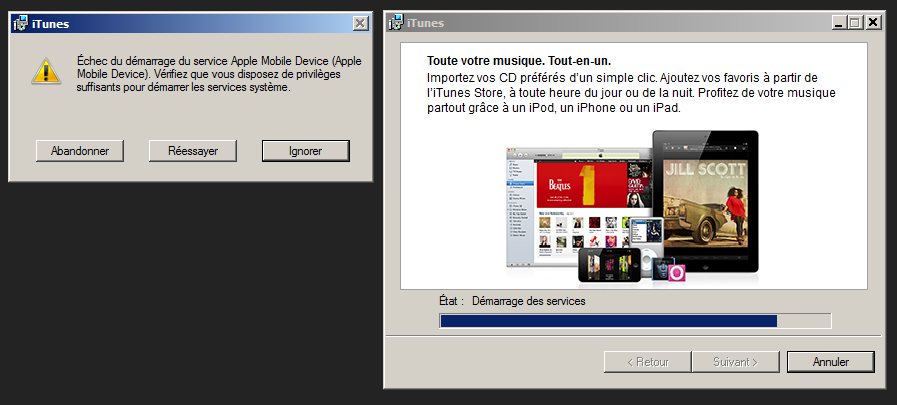Minimize the iTunes installer window
Viewport: 897px width, 405px height.
(838, 22)
